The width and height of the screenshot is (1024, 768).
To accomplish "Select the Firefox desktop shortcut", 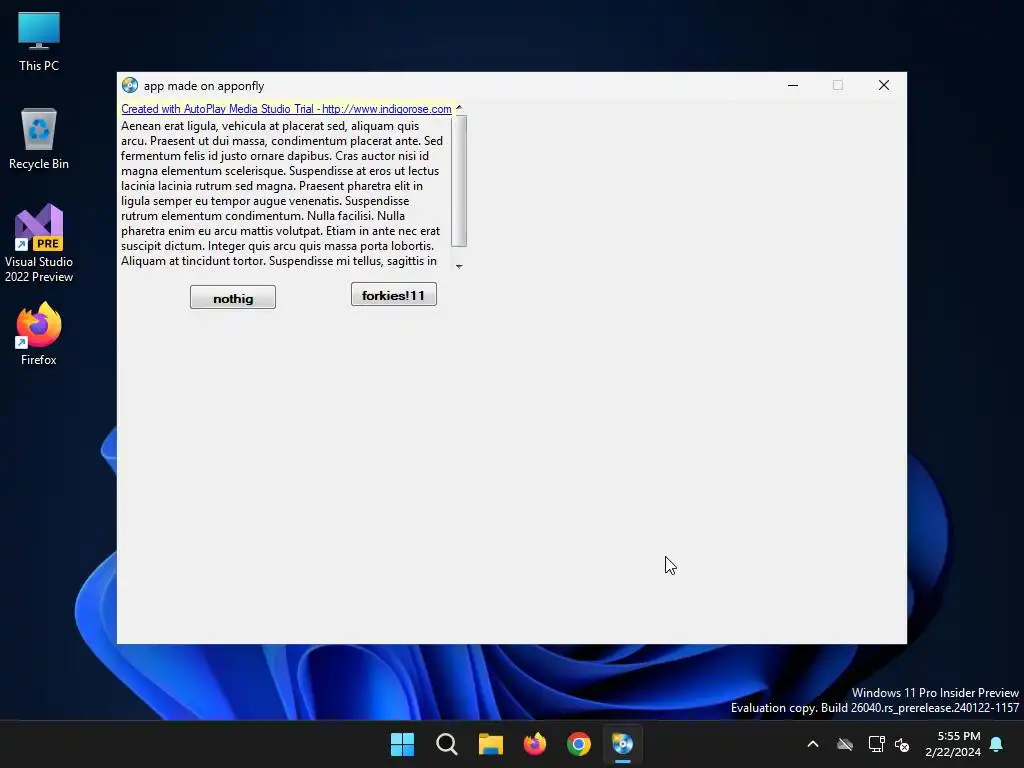I will tap(39, 334).
